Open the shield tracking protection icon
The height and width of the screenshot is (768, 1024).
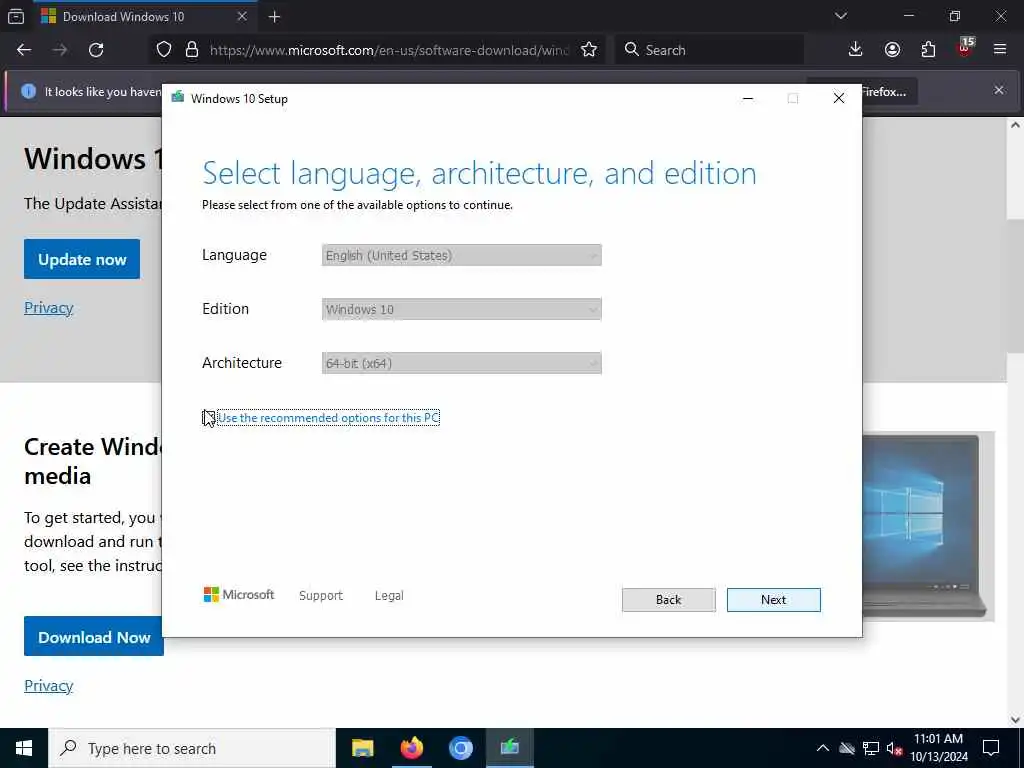[x=164, y=50]
